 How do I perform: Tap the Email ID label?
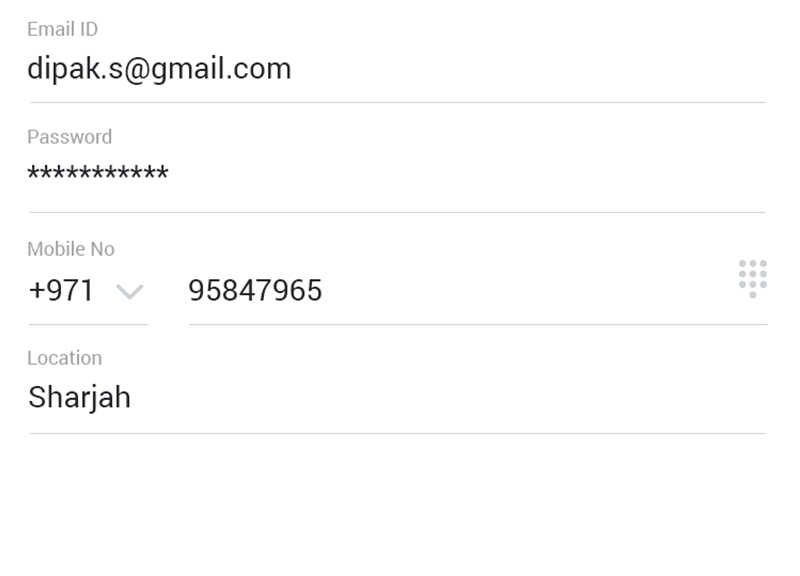point(62,29)
